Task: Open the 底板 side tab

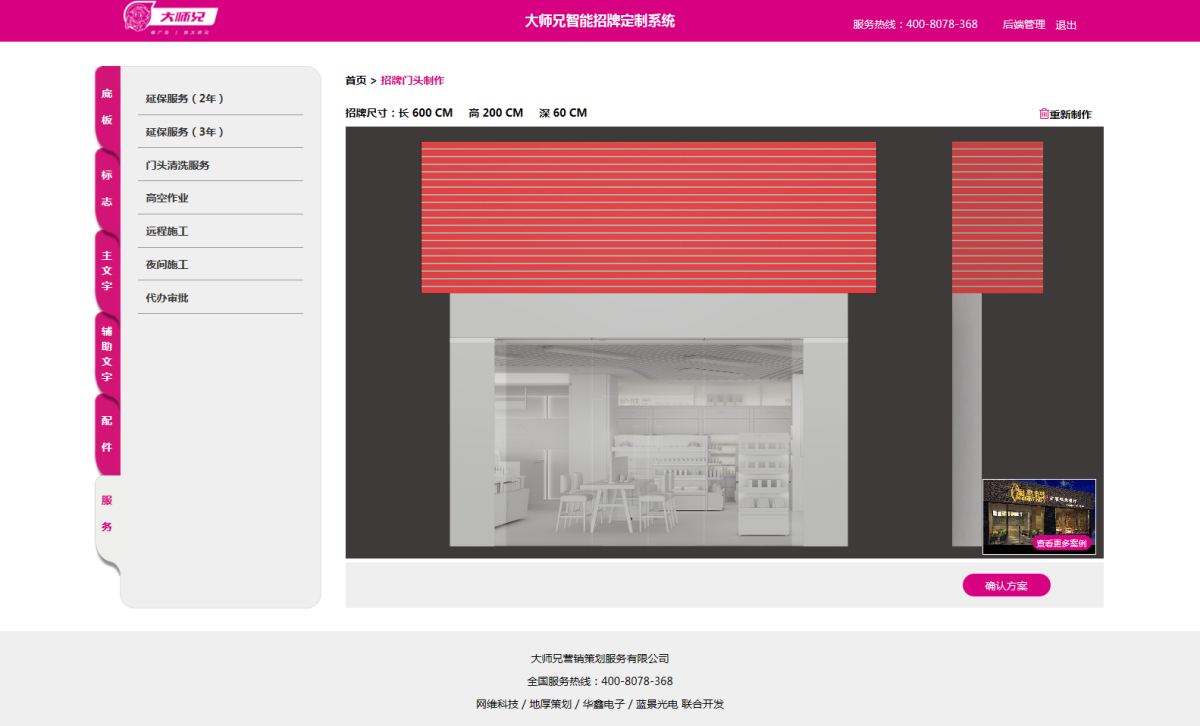Action: pos(107,107)
